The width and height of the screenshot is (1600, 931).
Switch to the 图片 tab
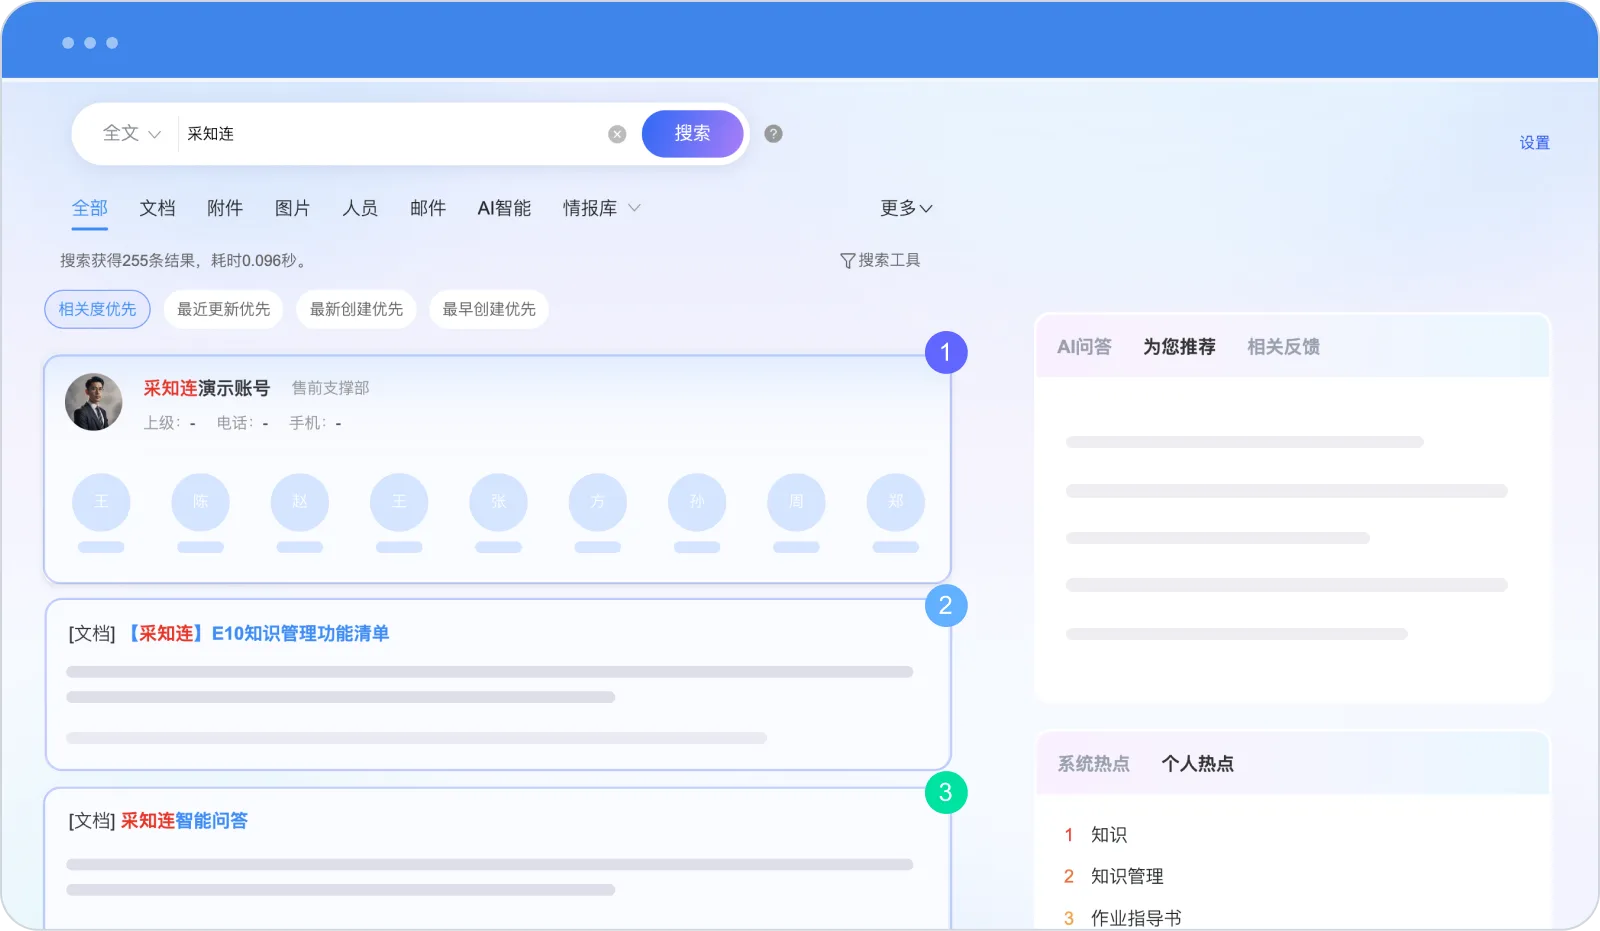pos(292,208)
